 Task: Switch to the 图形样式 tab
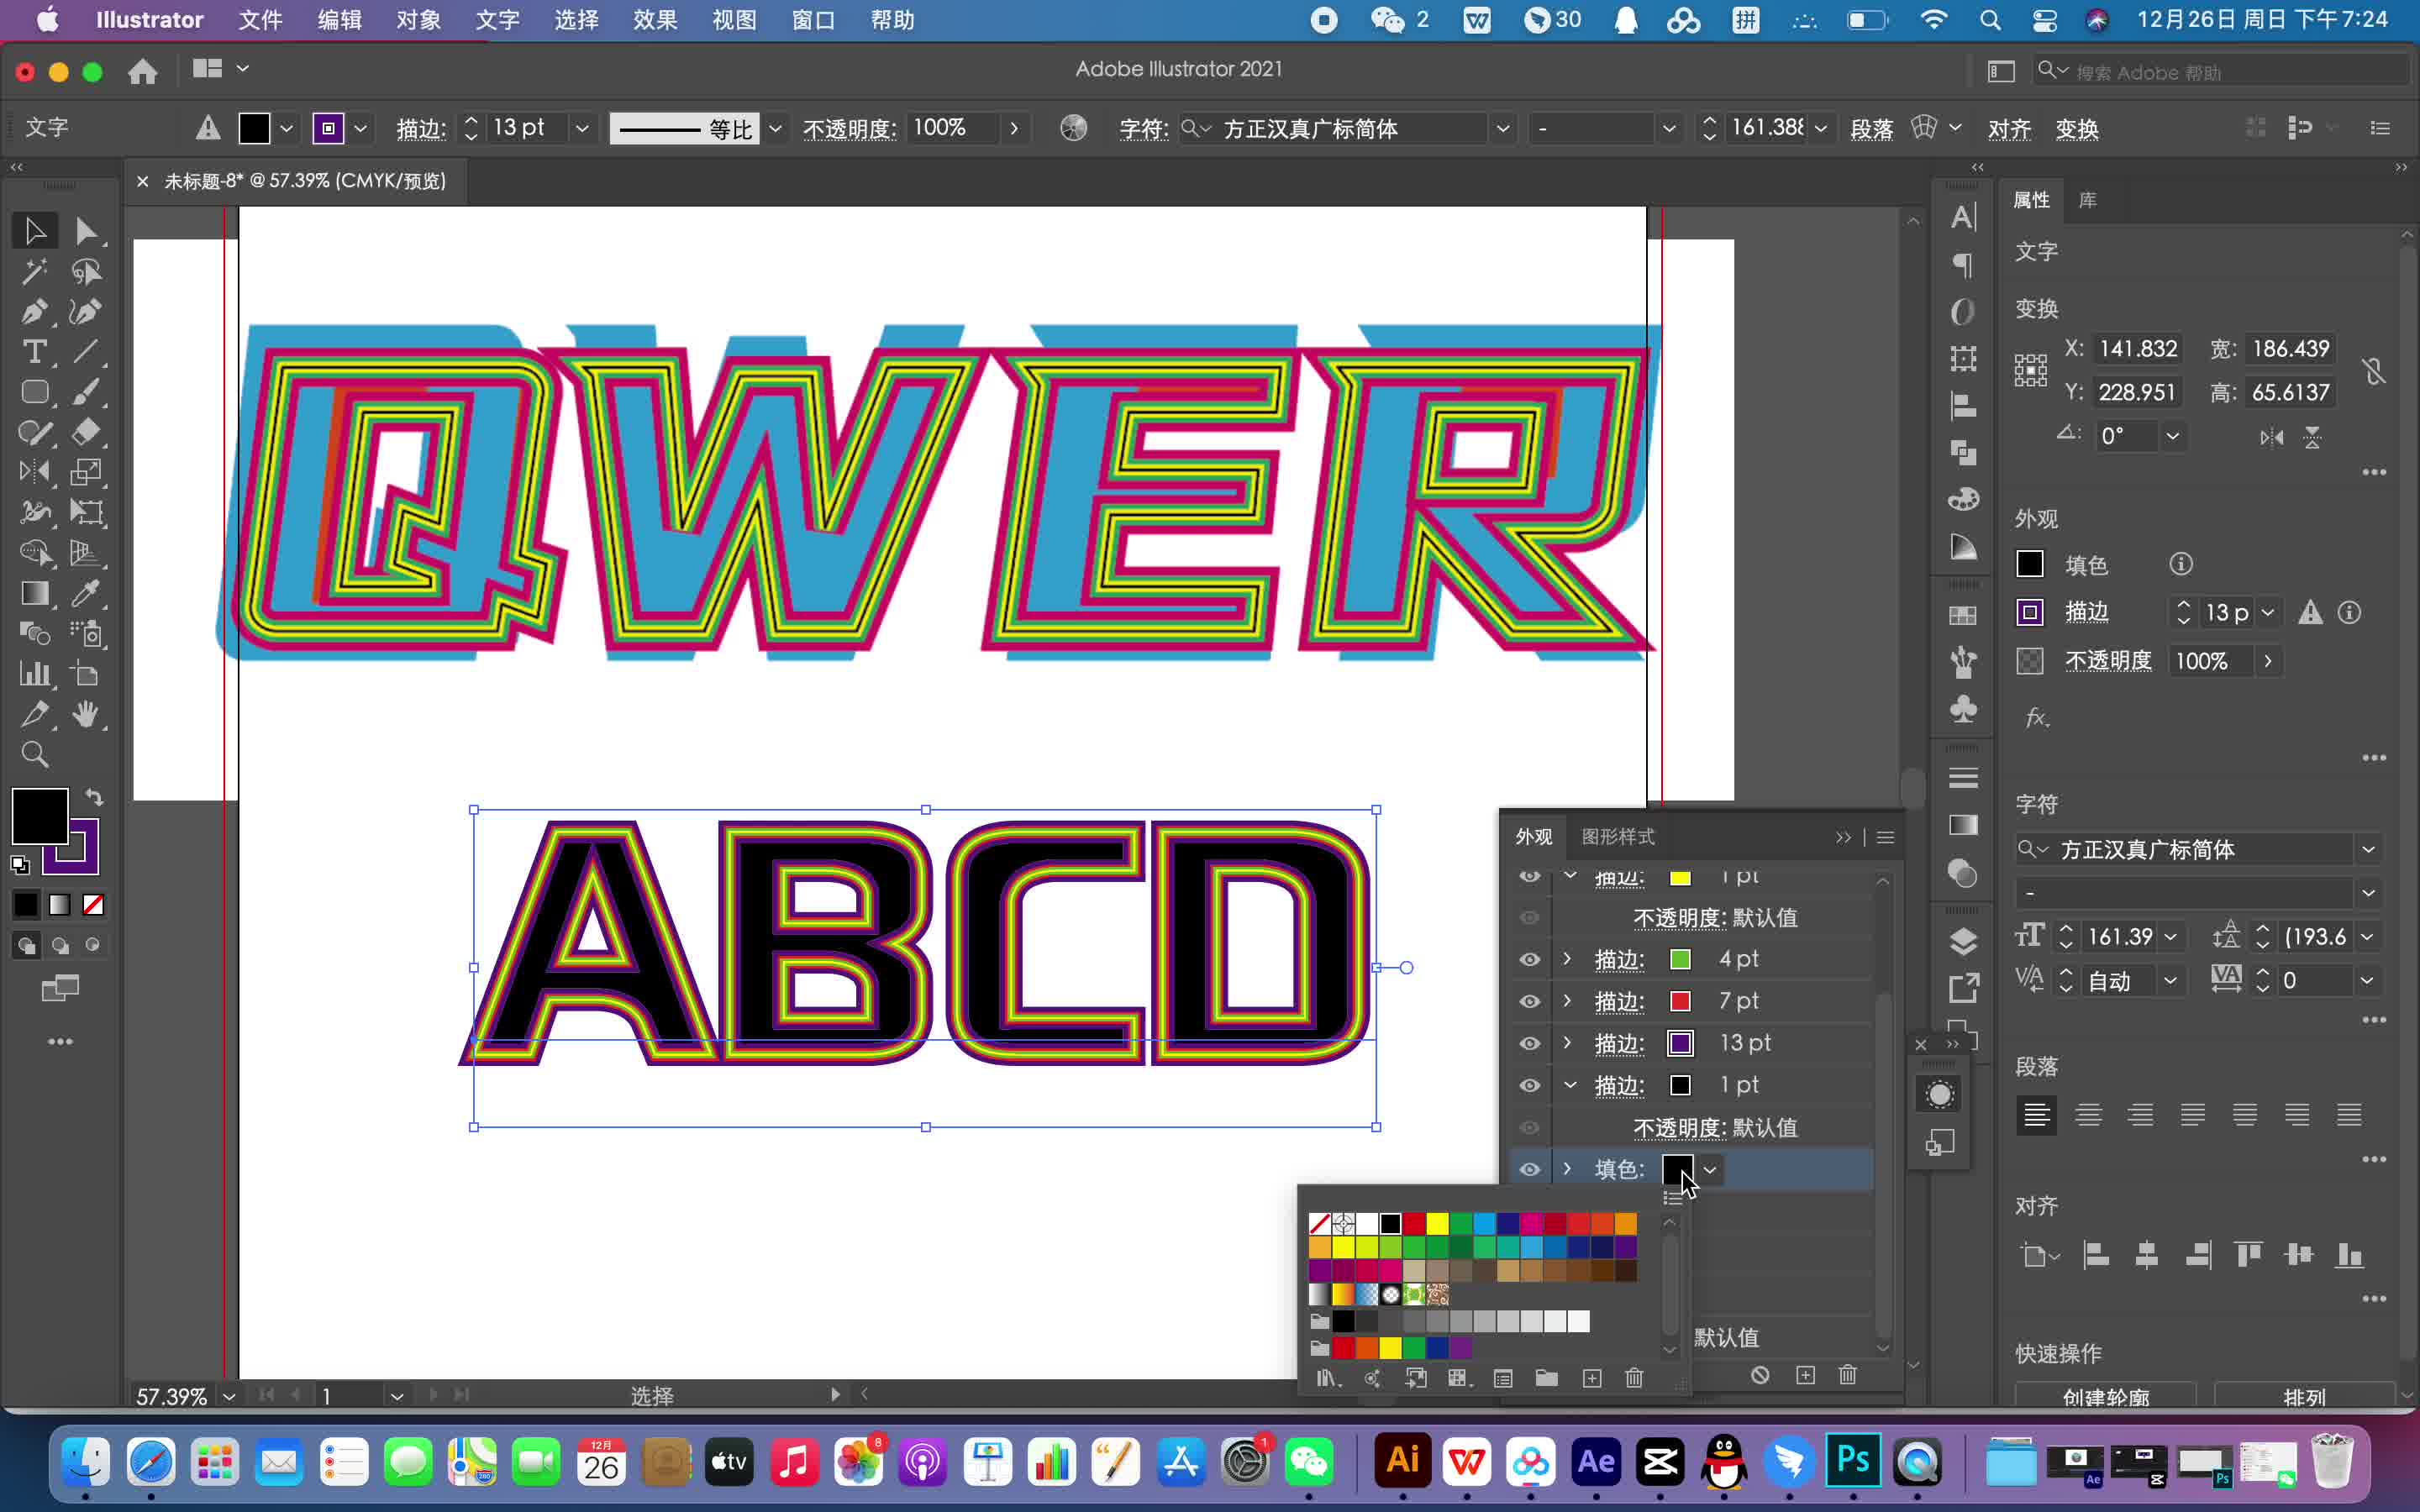coord(1620,836)
